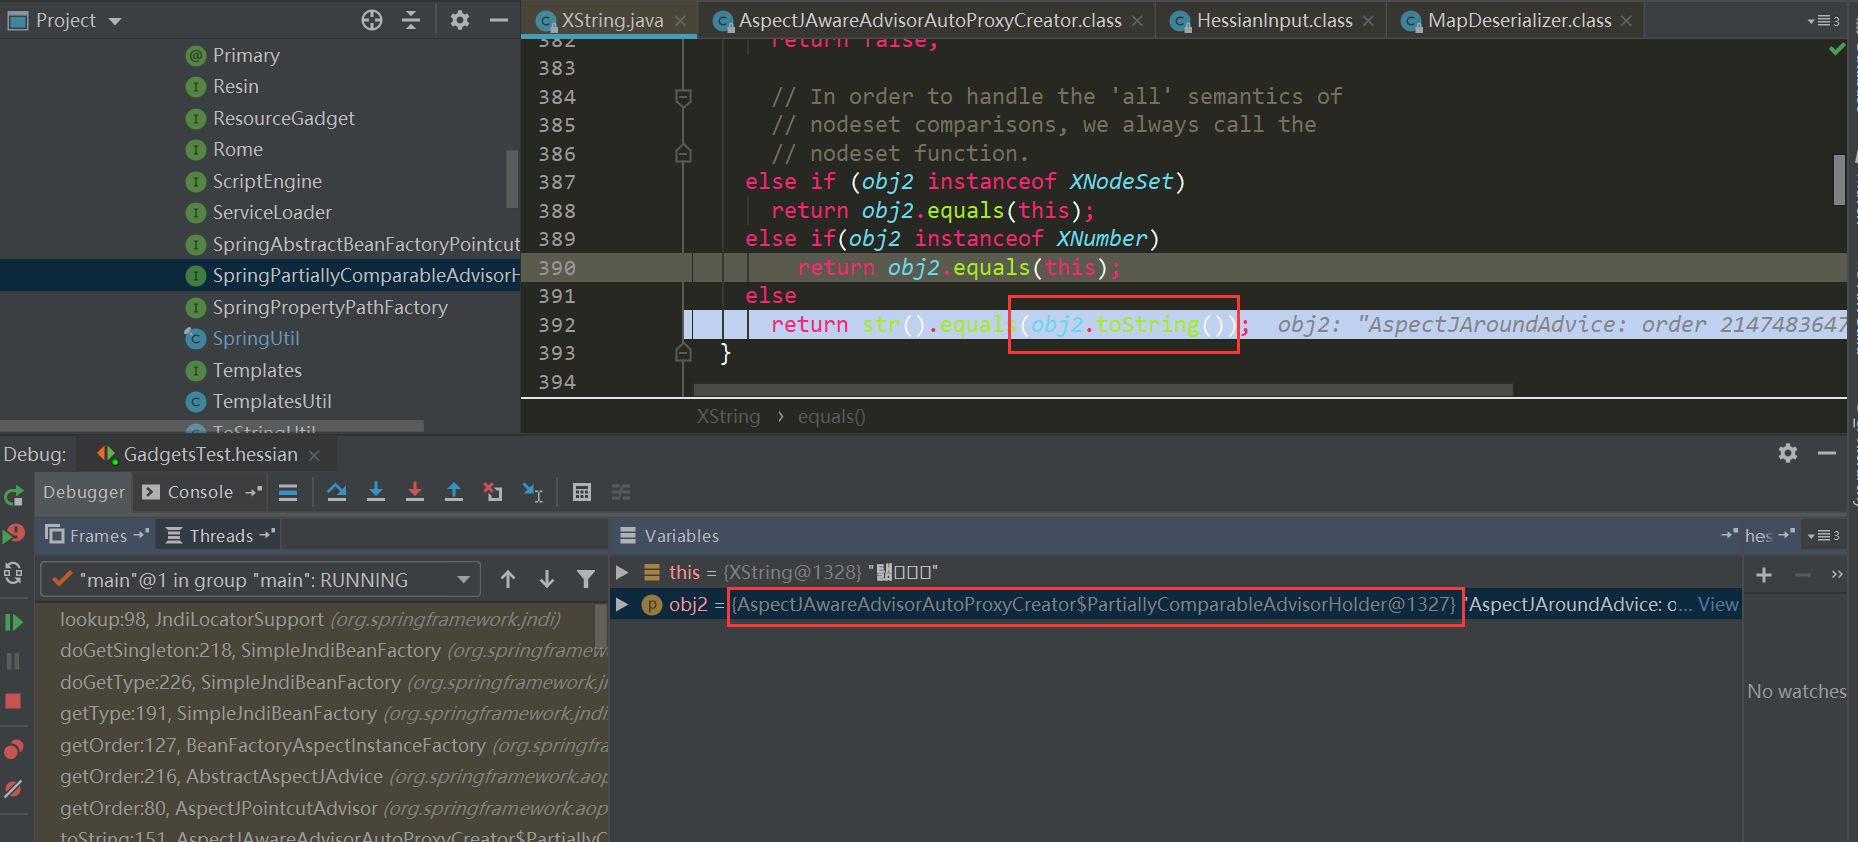Toggle Mute Breakpoints in the debug sidebar
Viewport: 1858px width, 842px height.
[13, 789]
